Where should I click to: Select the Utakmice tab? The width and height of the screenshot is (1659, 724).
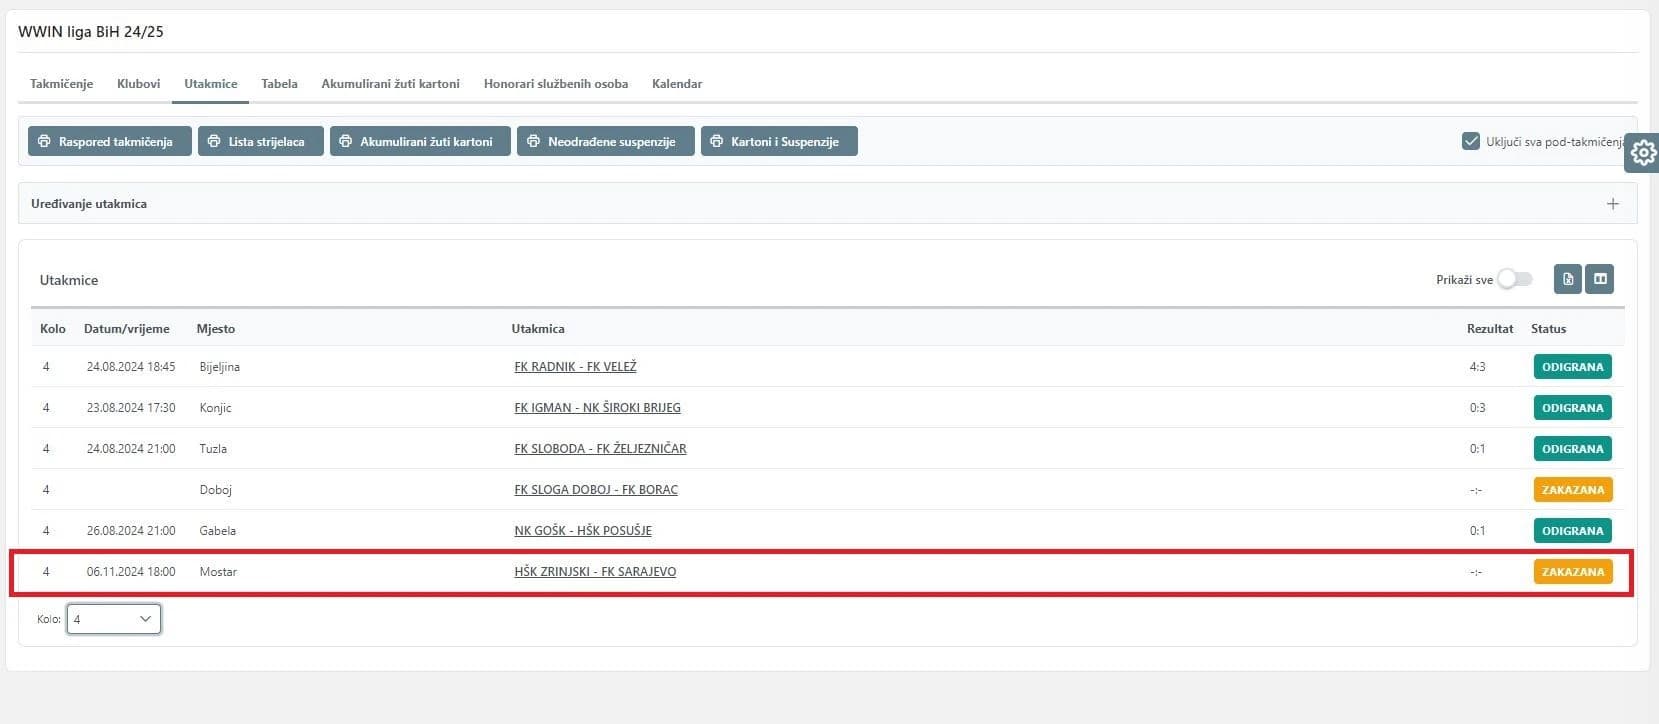pos(210,84)
